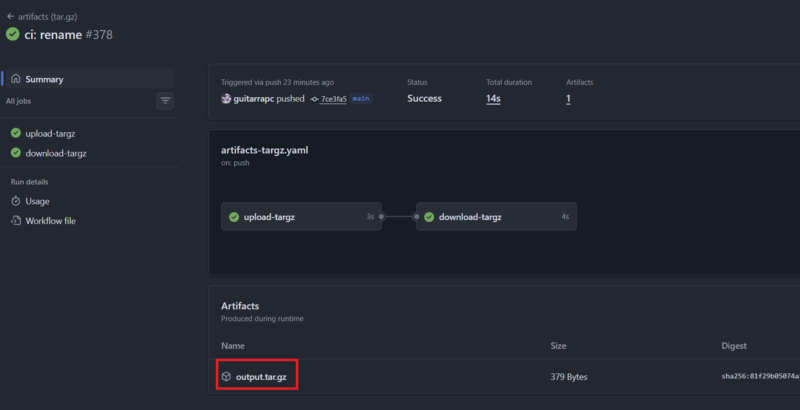800x410 pixels.
Task: Click the Success status text
Action: [x=424, y=99]
